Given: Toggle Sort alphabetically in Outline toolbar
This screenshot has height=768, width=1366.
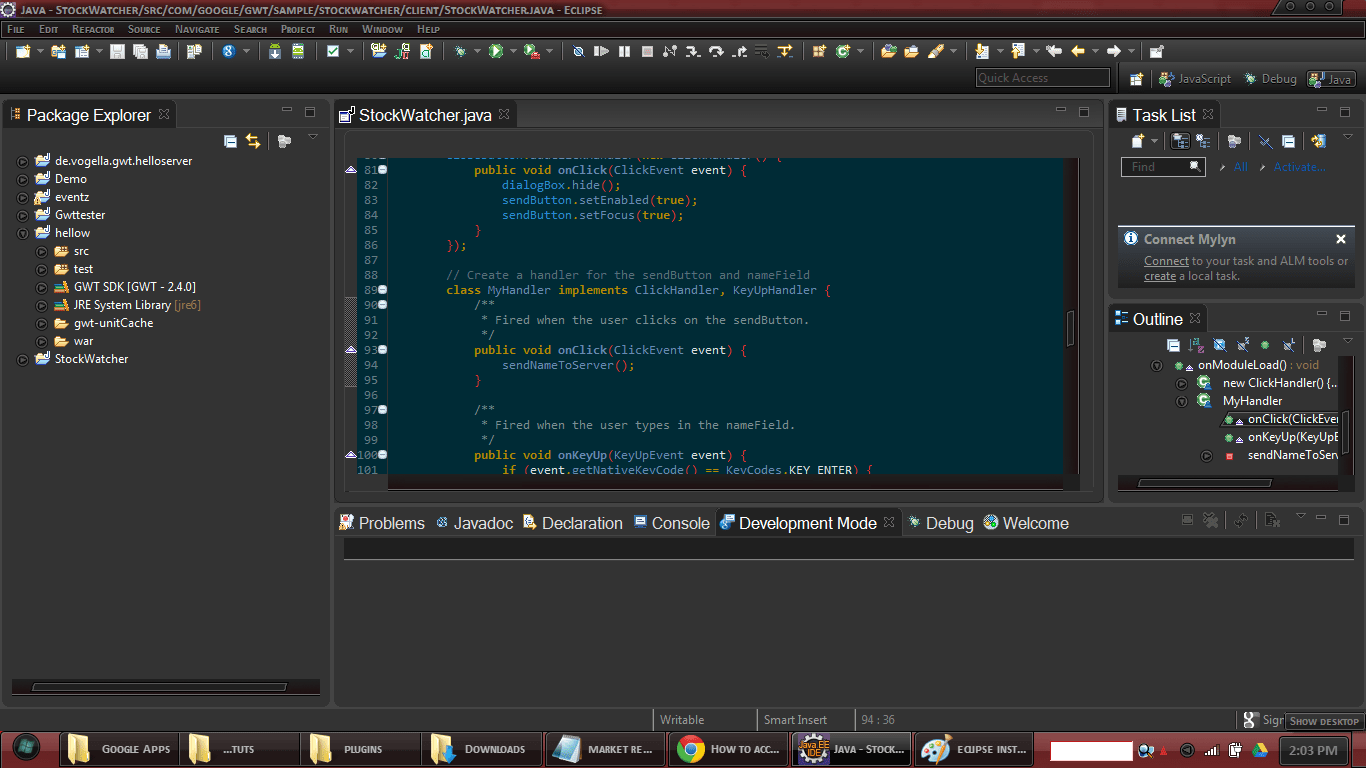Looking at the screenshot, I should click(1196, 345).
